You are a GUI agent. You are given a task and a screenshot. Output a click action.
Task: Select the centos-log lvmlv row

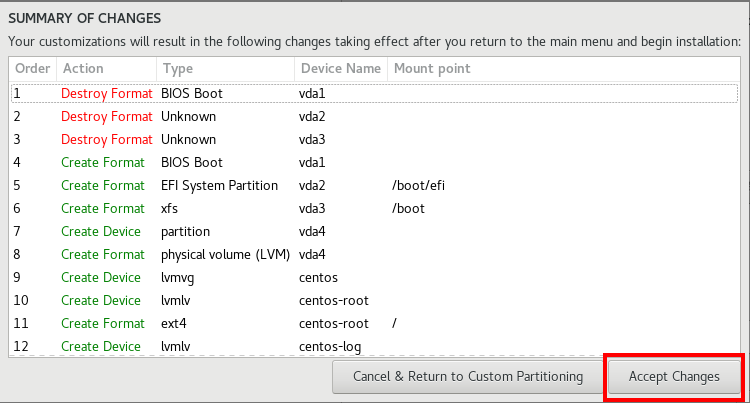pyautogui.click(x=374, y=346)
